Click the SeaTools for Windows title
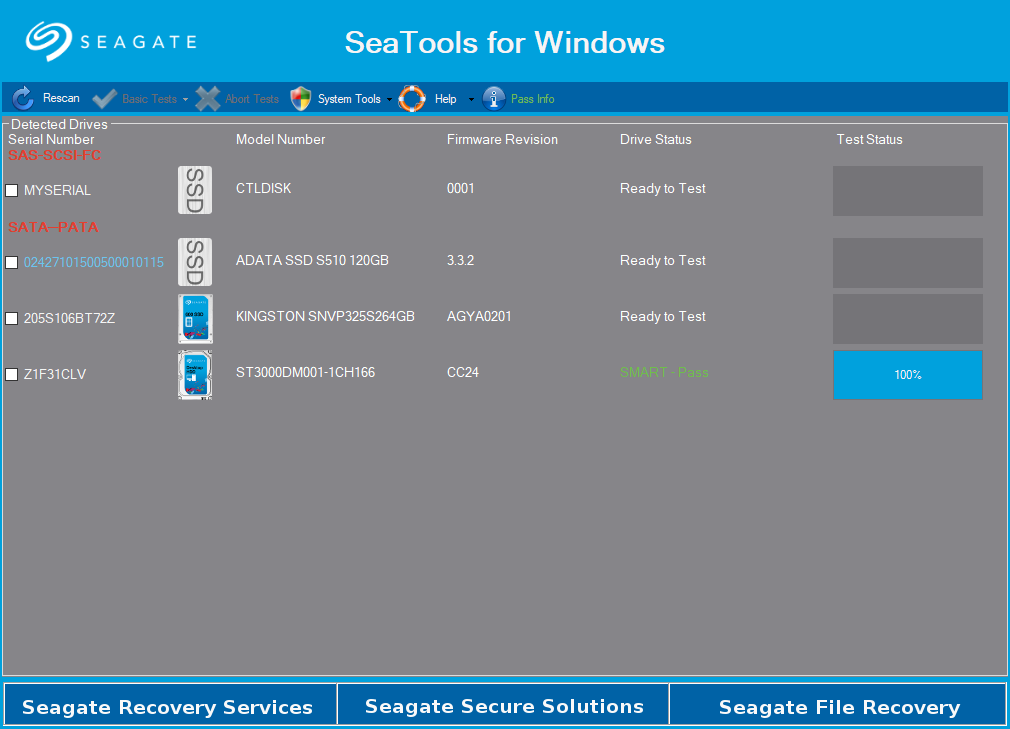This screenshot has height=729, width=1010. [x=504, y=43]
